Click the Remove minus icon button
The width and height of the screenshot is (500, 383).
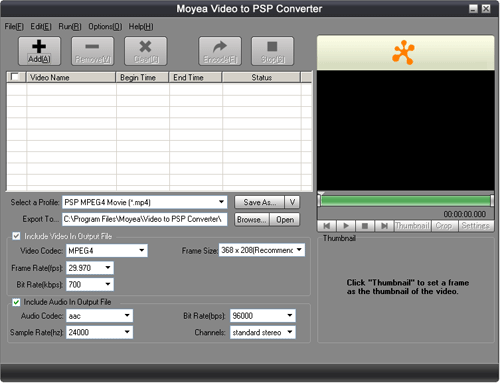click(92, 51)
